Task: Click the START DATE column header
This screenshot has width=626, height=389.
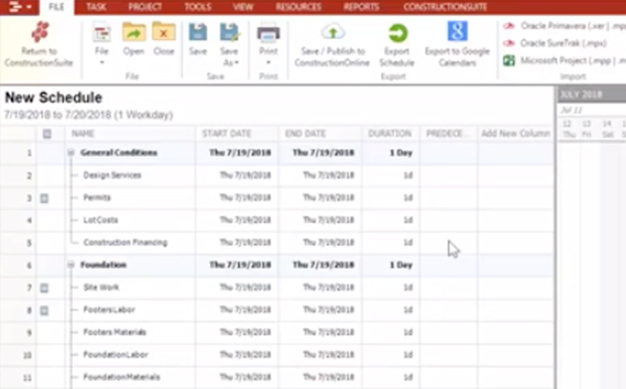Action: tap(226, 133)
